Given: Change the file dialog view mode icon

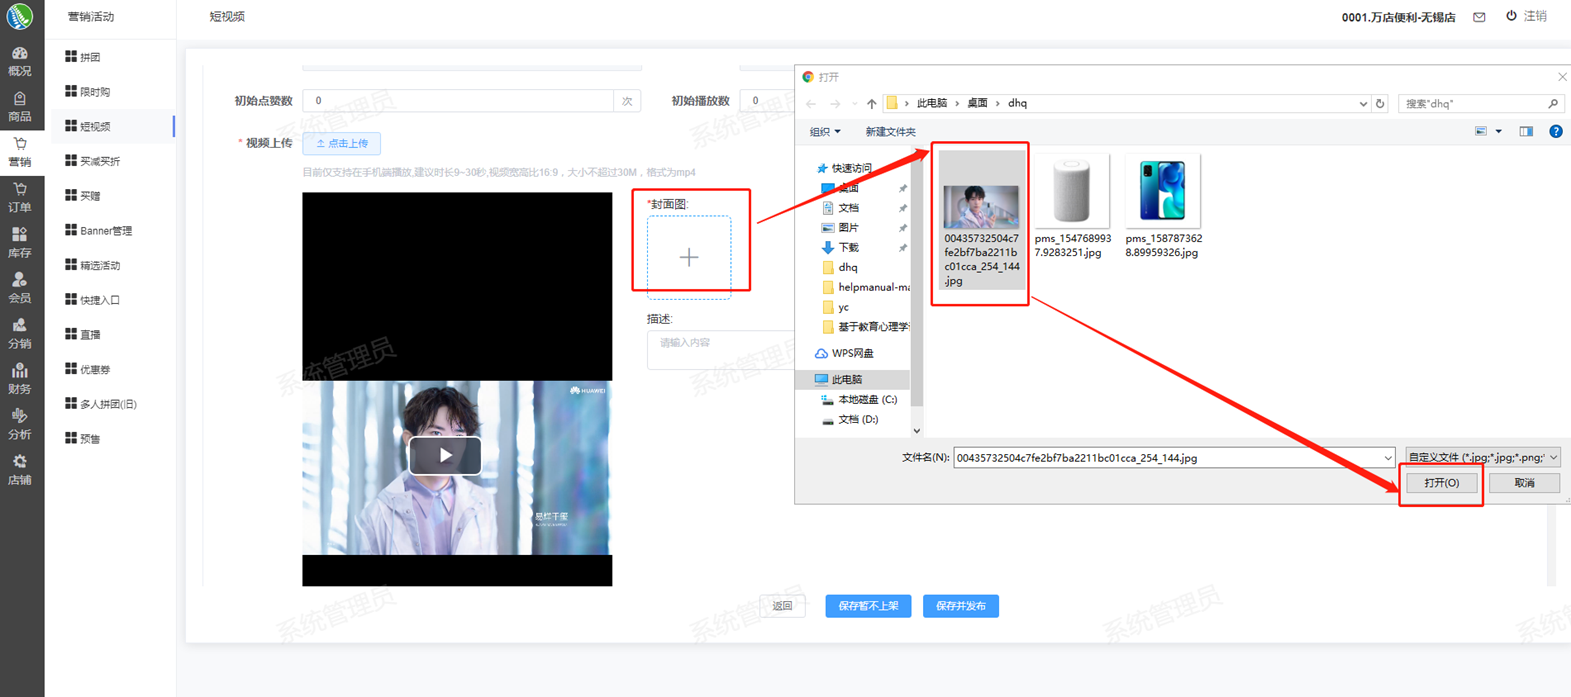Looking at the screenshot, I should pos(1481,131).
